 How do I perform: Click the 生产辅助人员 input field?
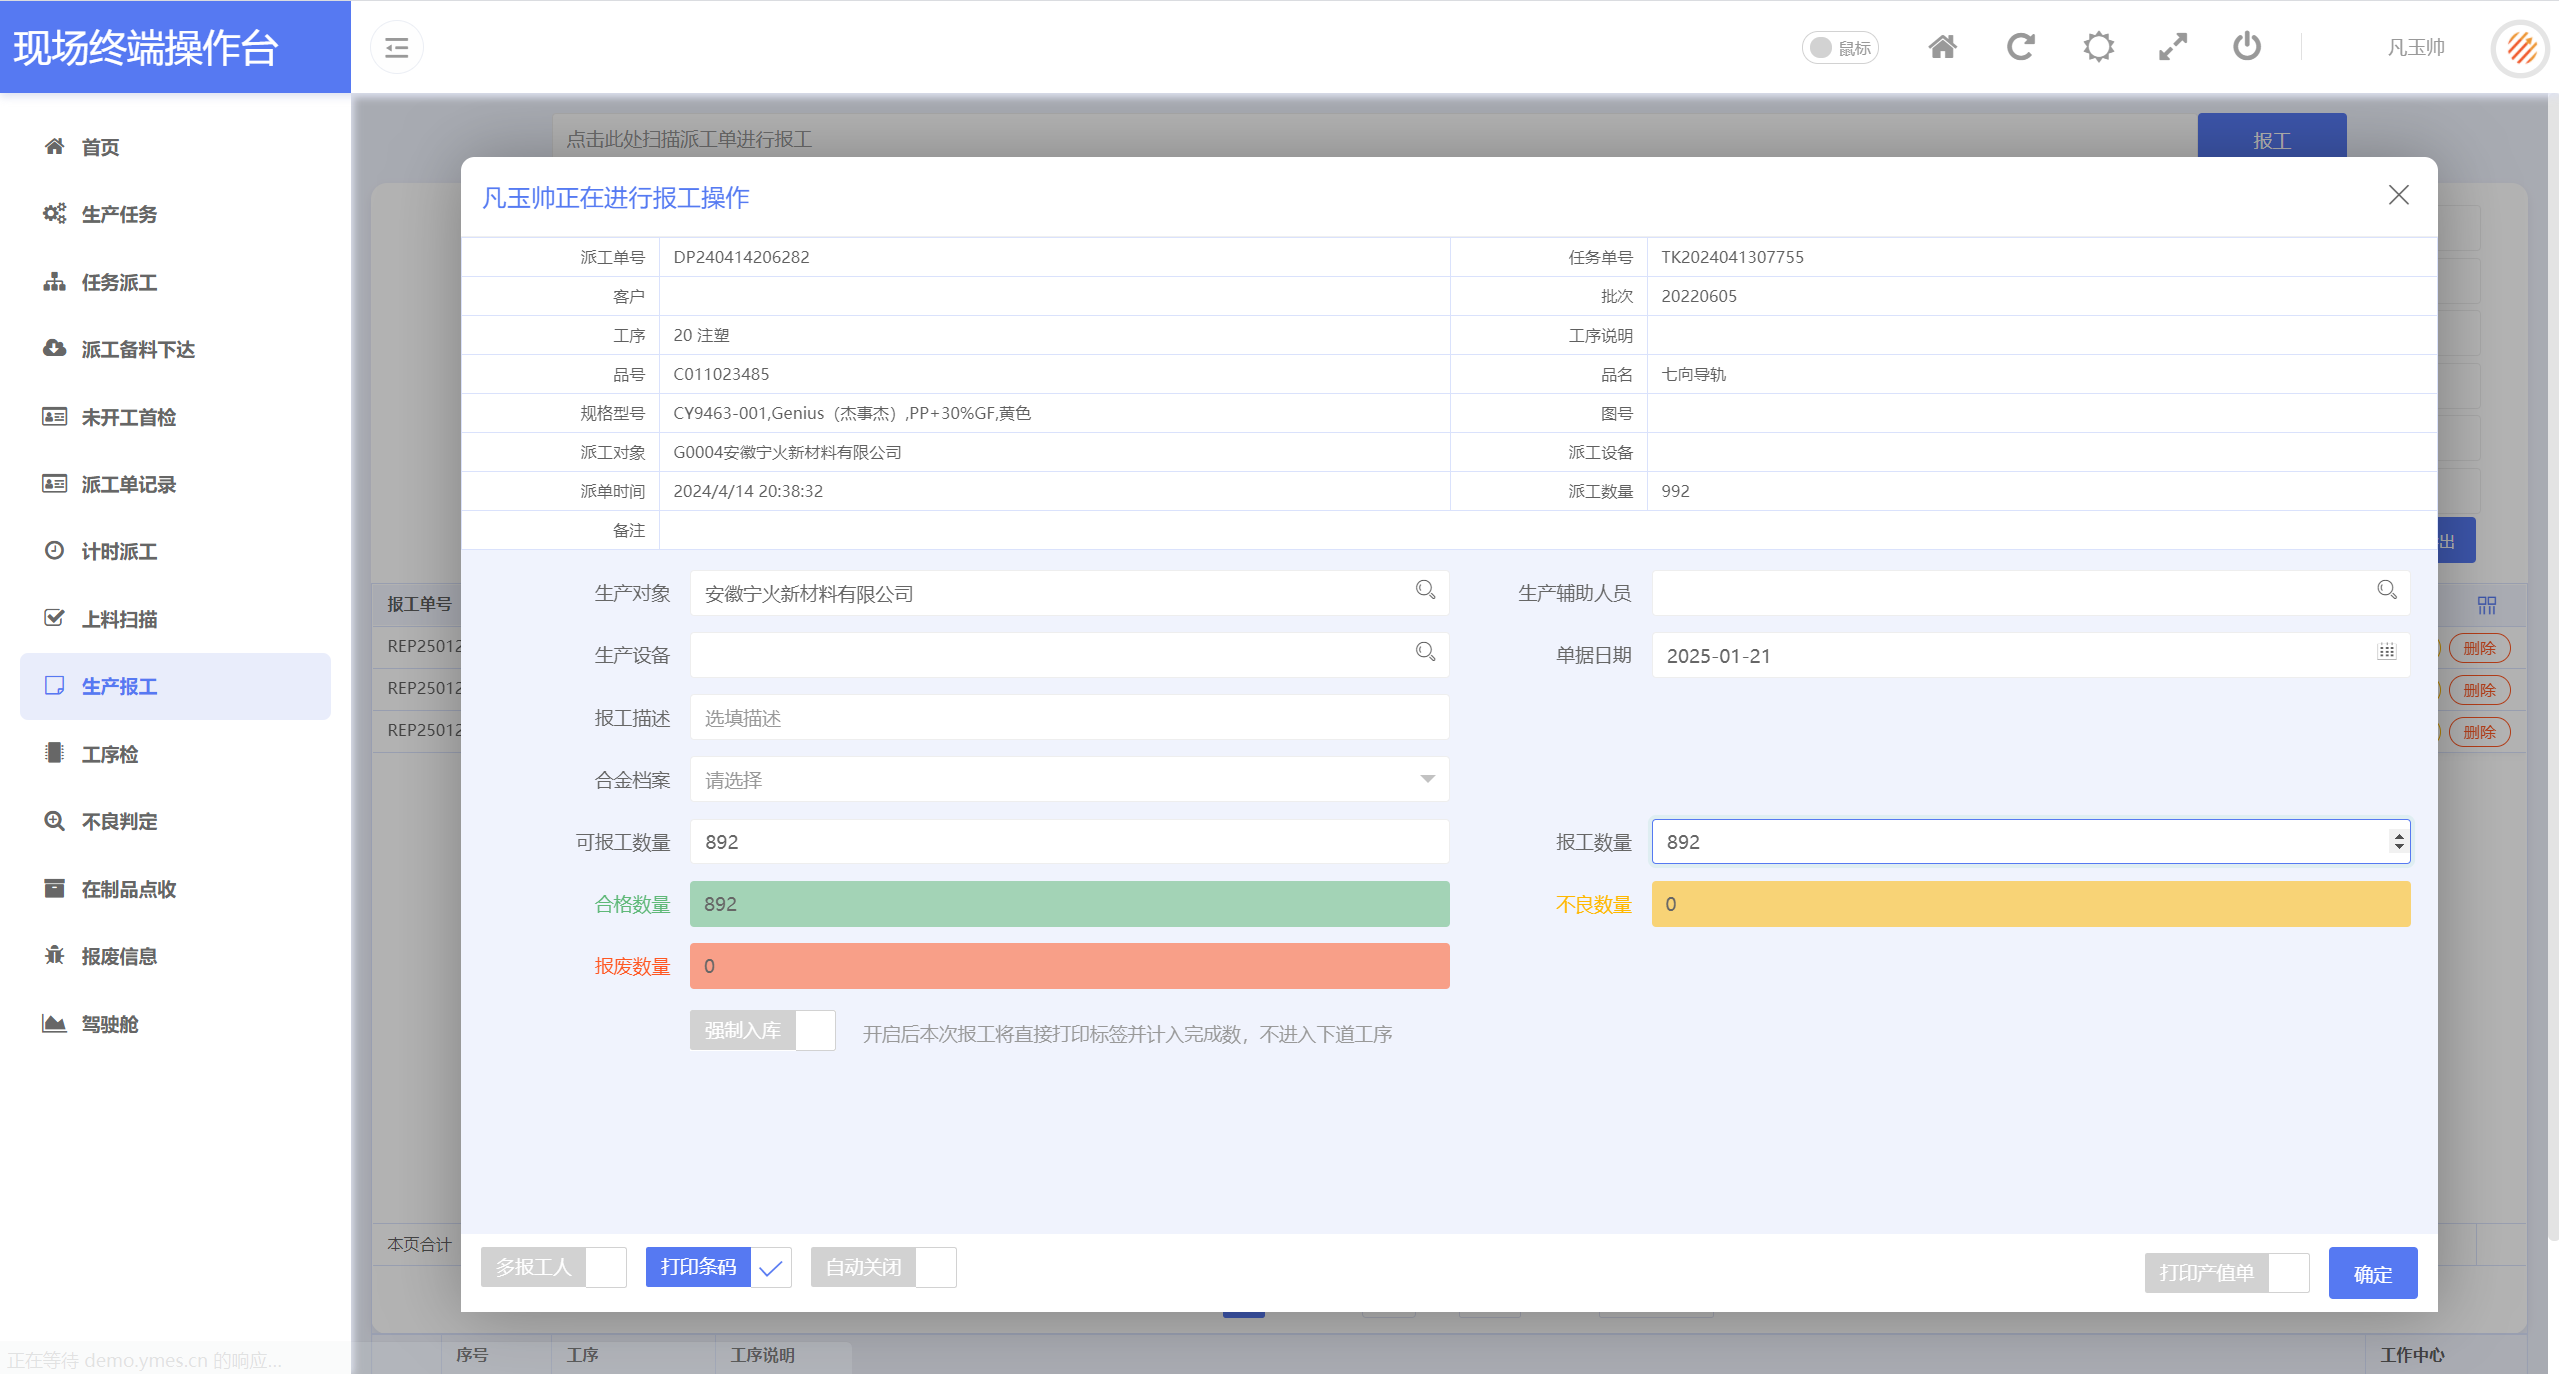[x=2030, y=593]
